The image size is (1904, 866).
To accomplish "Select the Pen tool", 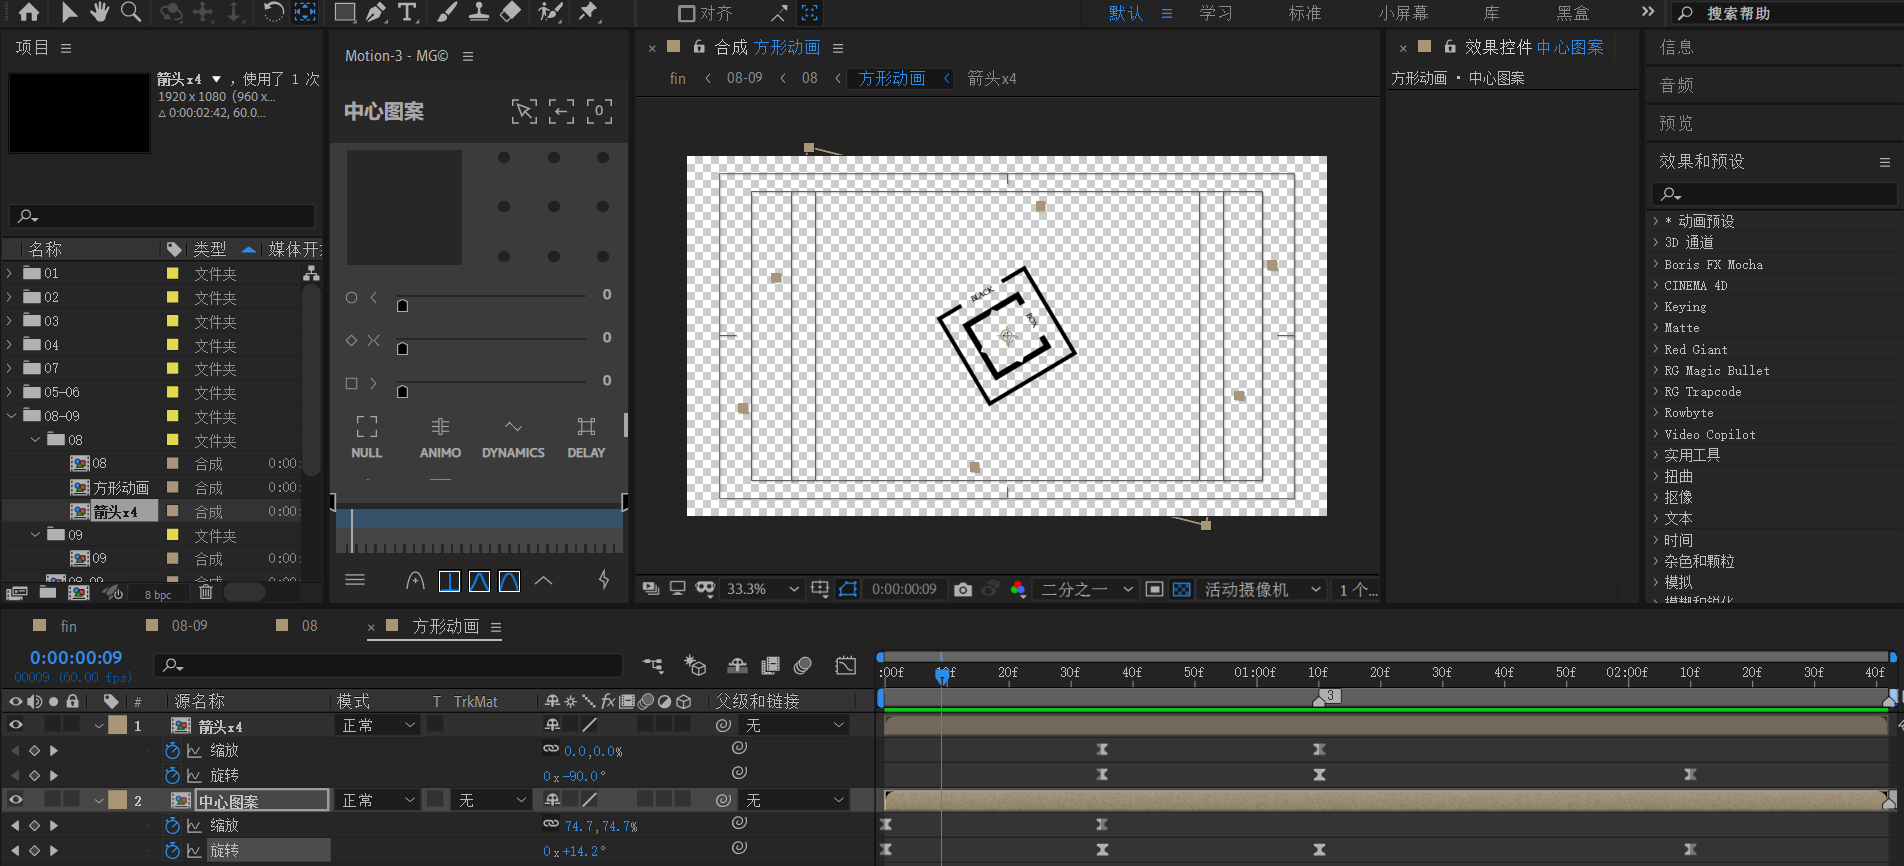I will pos(376,12).
